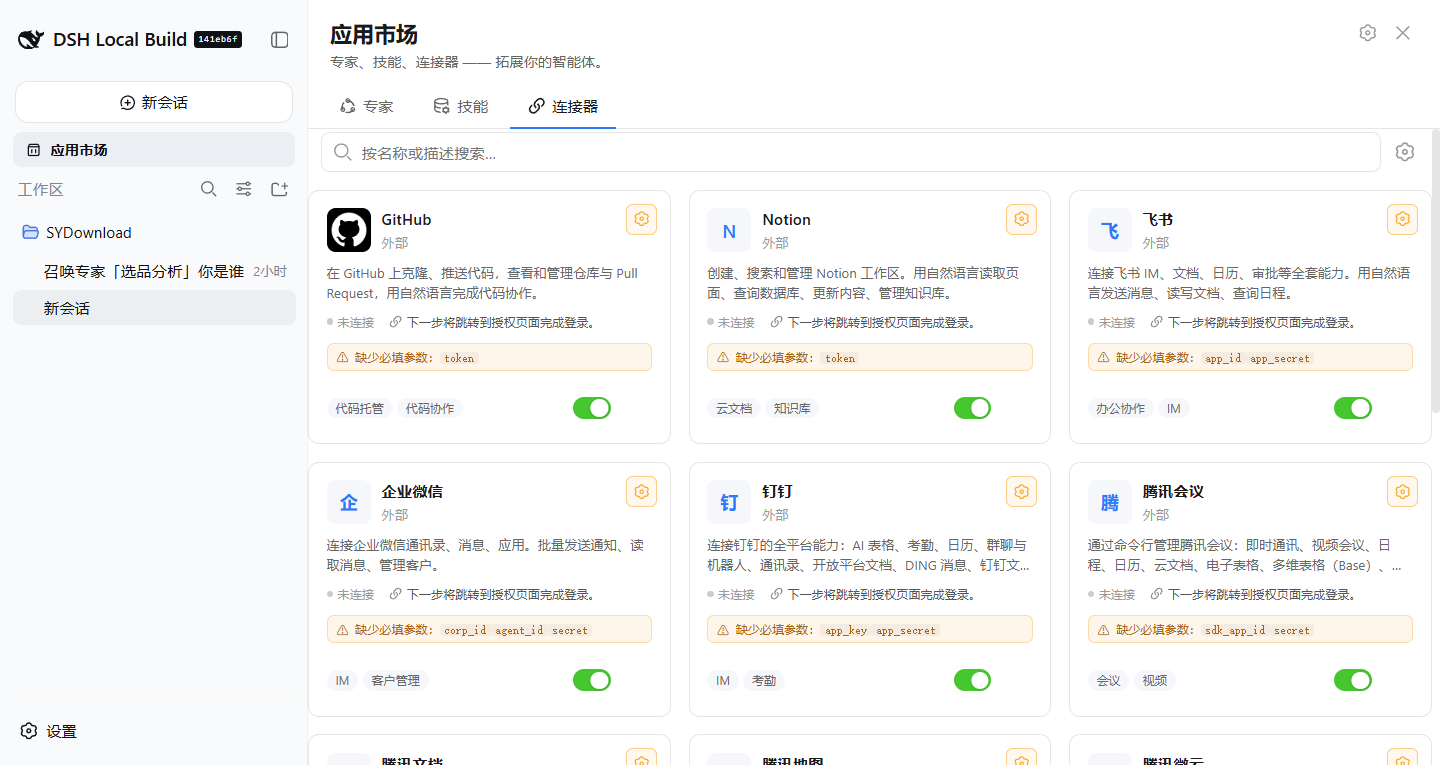Image resolution: width=1440 pixels, height=765 pixels.
Task: Click the GitHub octocat logo
Action: [349, 230]
